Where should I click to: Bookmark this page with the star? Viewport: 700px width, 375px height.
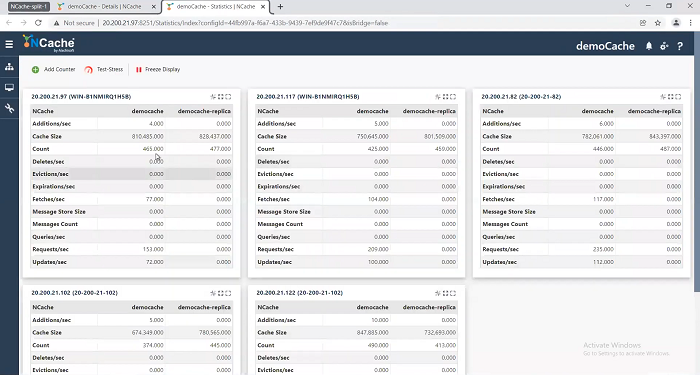point(658,23)
